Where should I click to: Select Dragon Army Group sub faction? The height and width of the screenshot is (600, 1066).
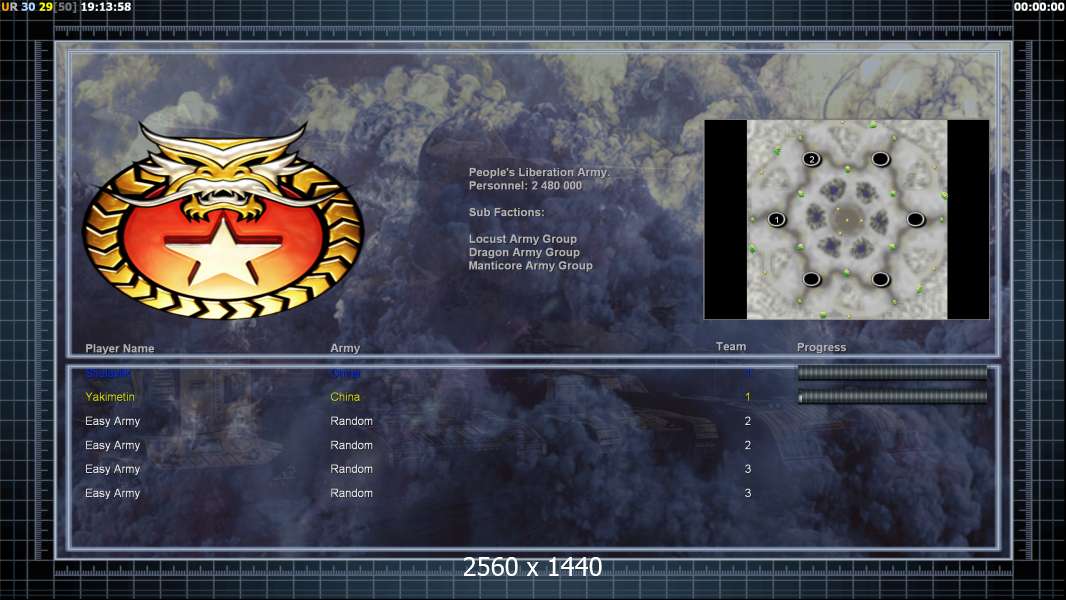523,252
